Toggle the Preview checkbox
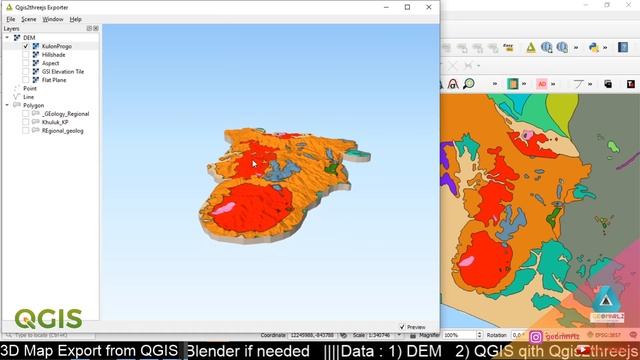Screen dimensions: 640x360 click(402, 327)
